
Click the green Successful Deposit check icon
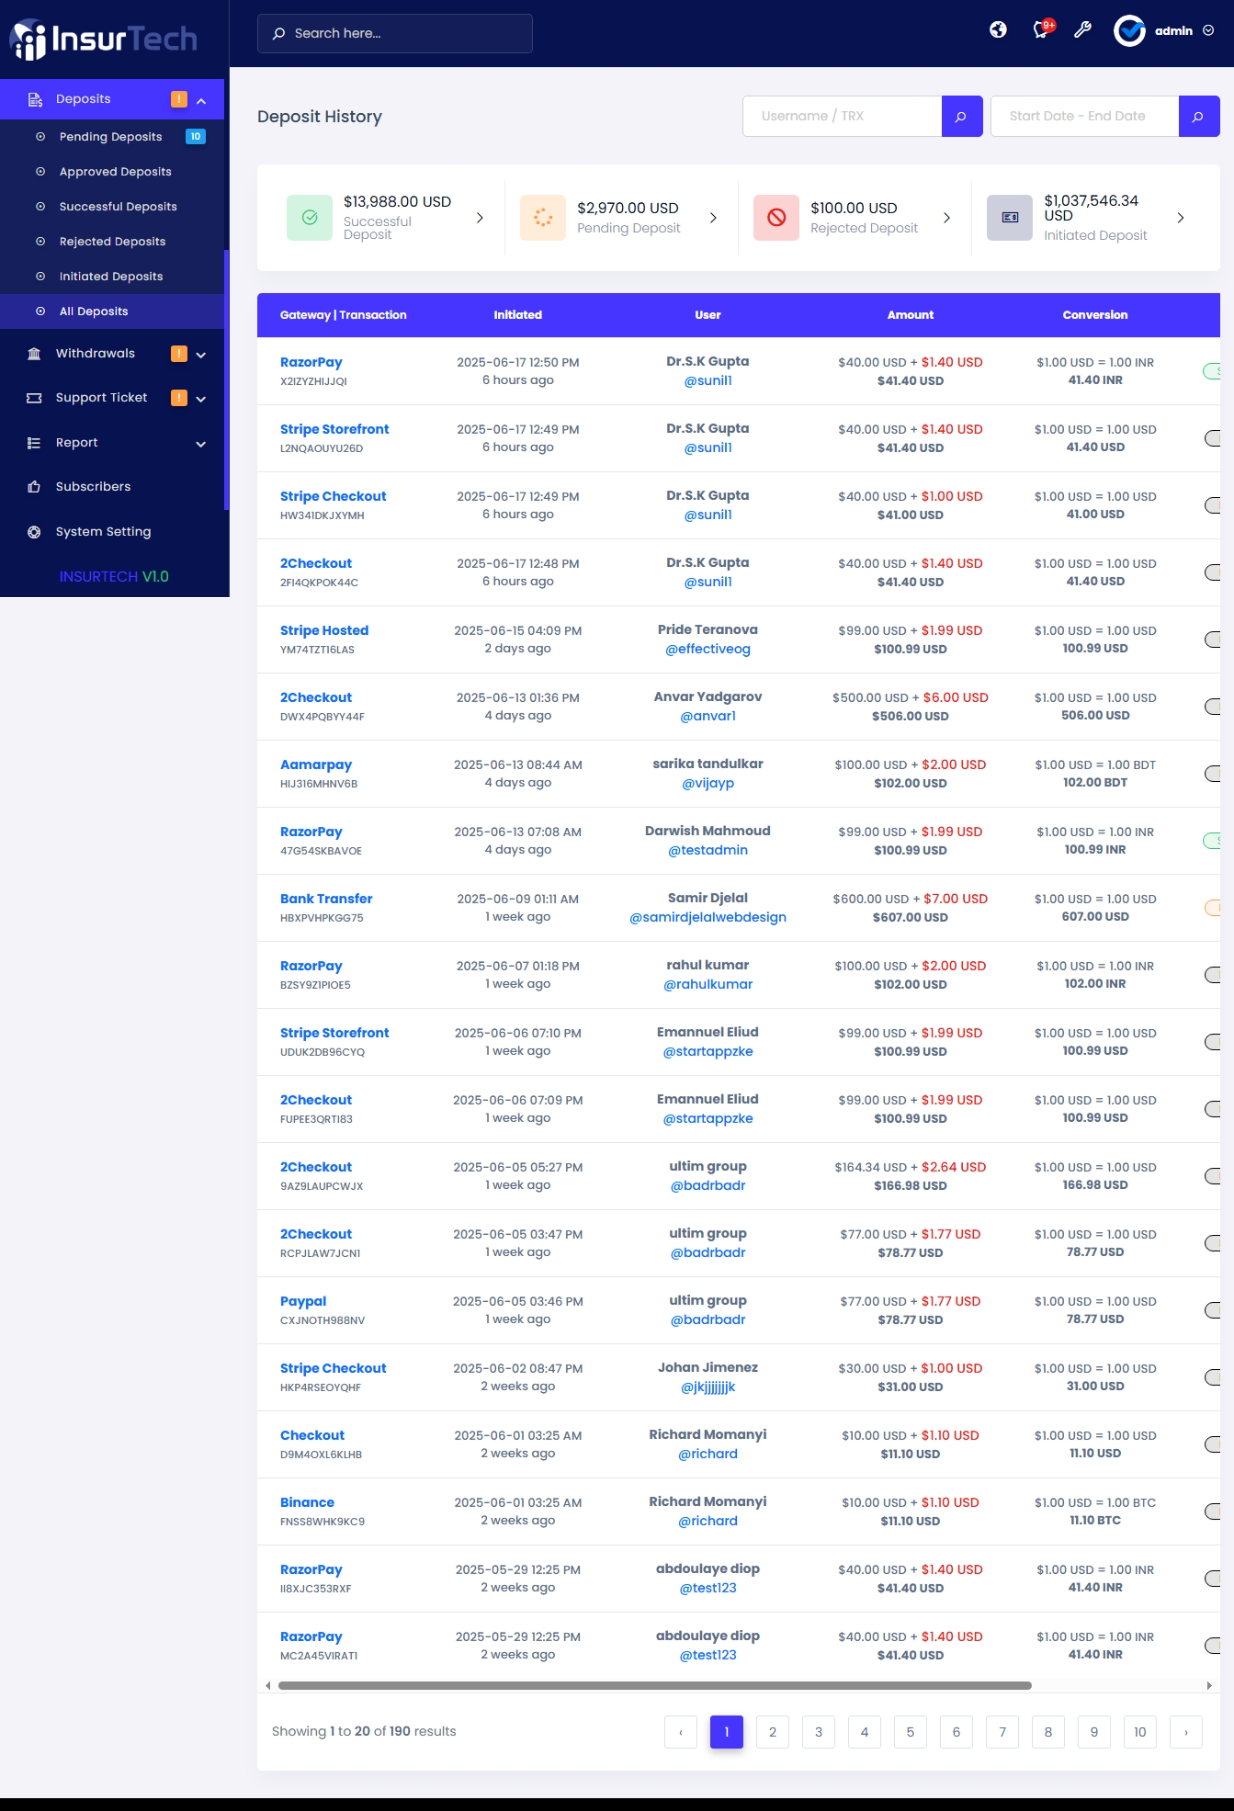tap(309, 218)
